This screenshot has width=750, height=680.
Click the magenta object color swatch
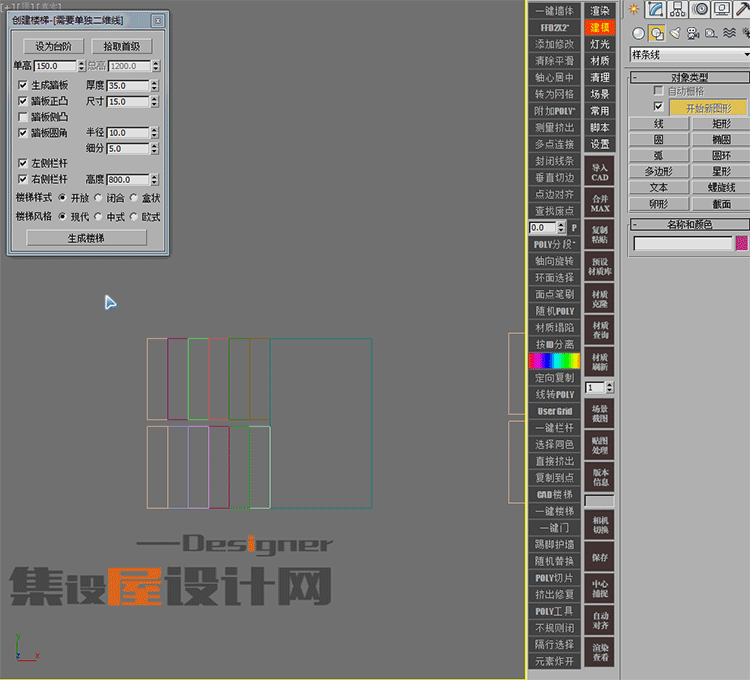click(742, 243)
